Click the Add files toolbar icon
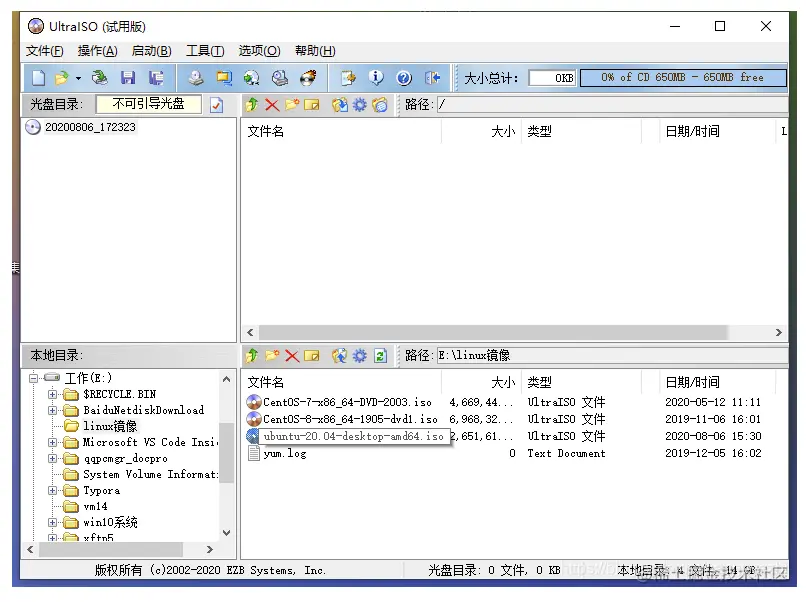806x602 pixels. 348,78
